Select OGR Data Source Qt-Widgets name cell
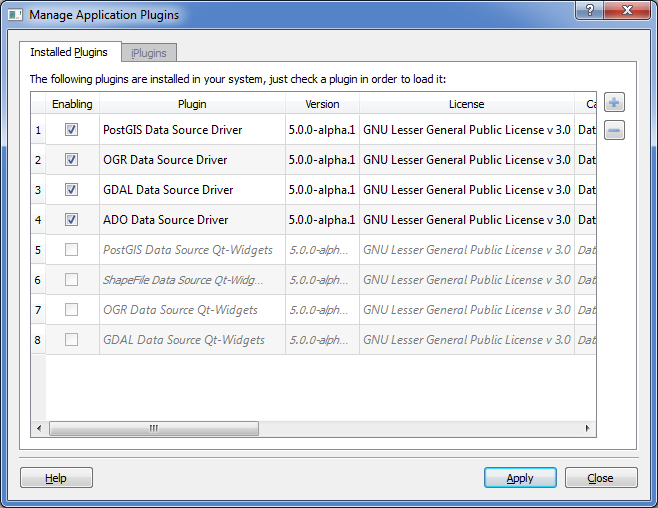 click(x=192, y=310)
